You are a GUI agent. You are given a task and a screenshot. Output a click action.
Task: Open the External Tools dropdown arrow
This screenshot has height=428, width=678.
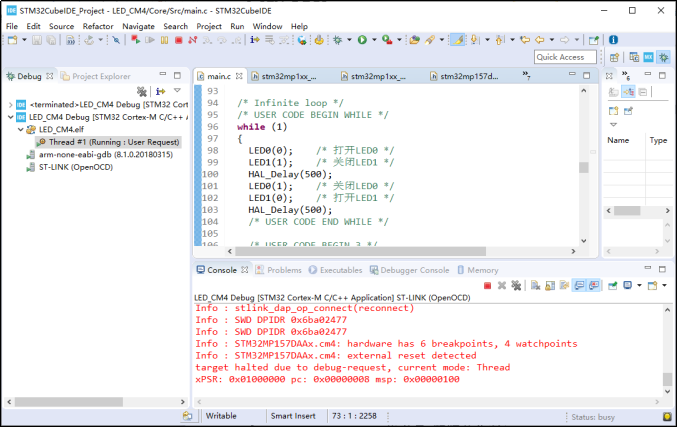click(x=399, y=40)
